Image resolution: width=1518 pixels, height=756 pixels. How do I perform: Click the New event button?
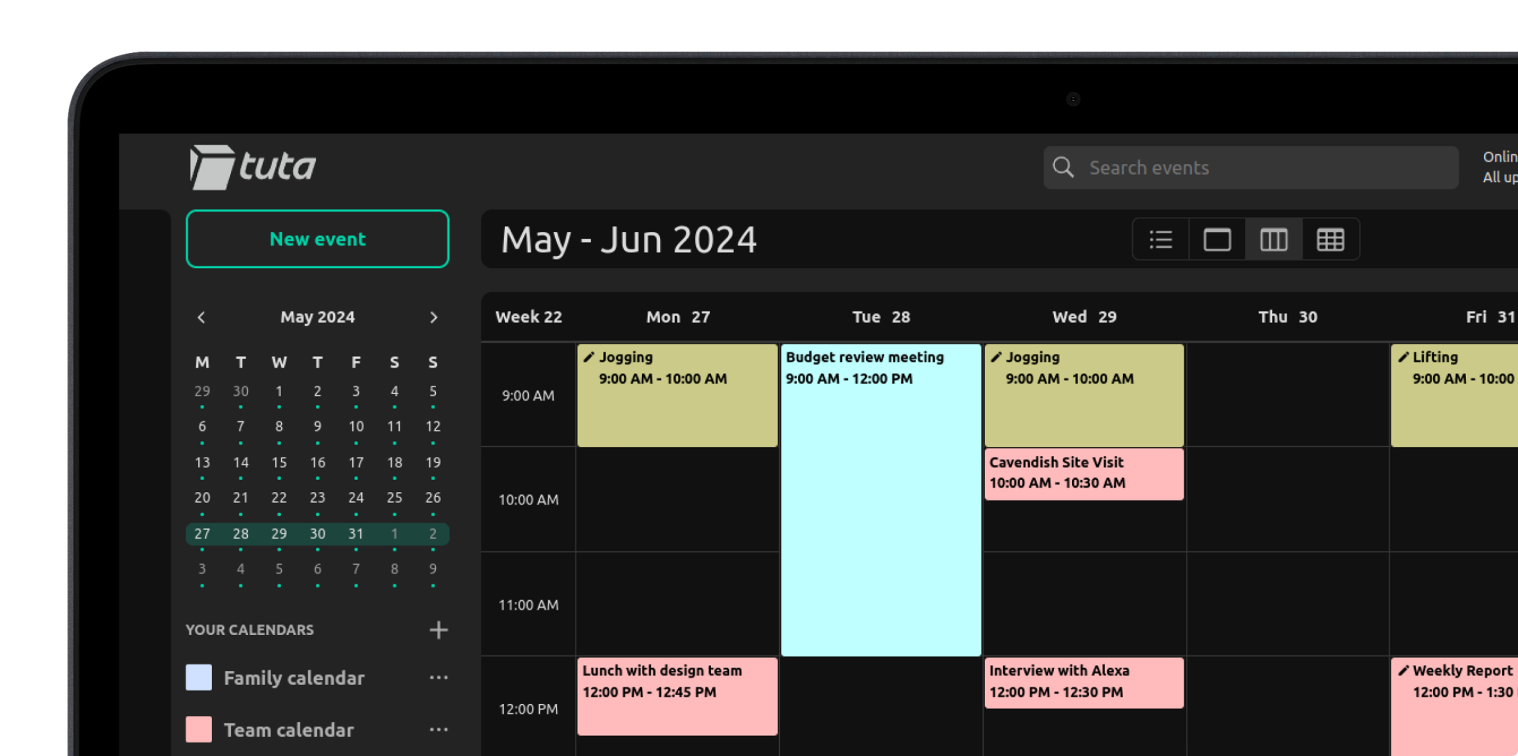(x=317, y=239)
